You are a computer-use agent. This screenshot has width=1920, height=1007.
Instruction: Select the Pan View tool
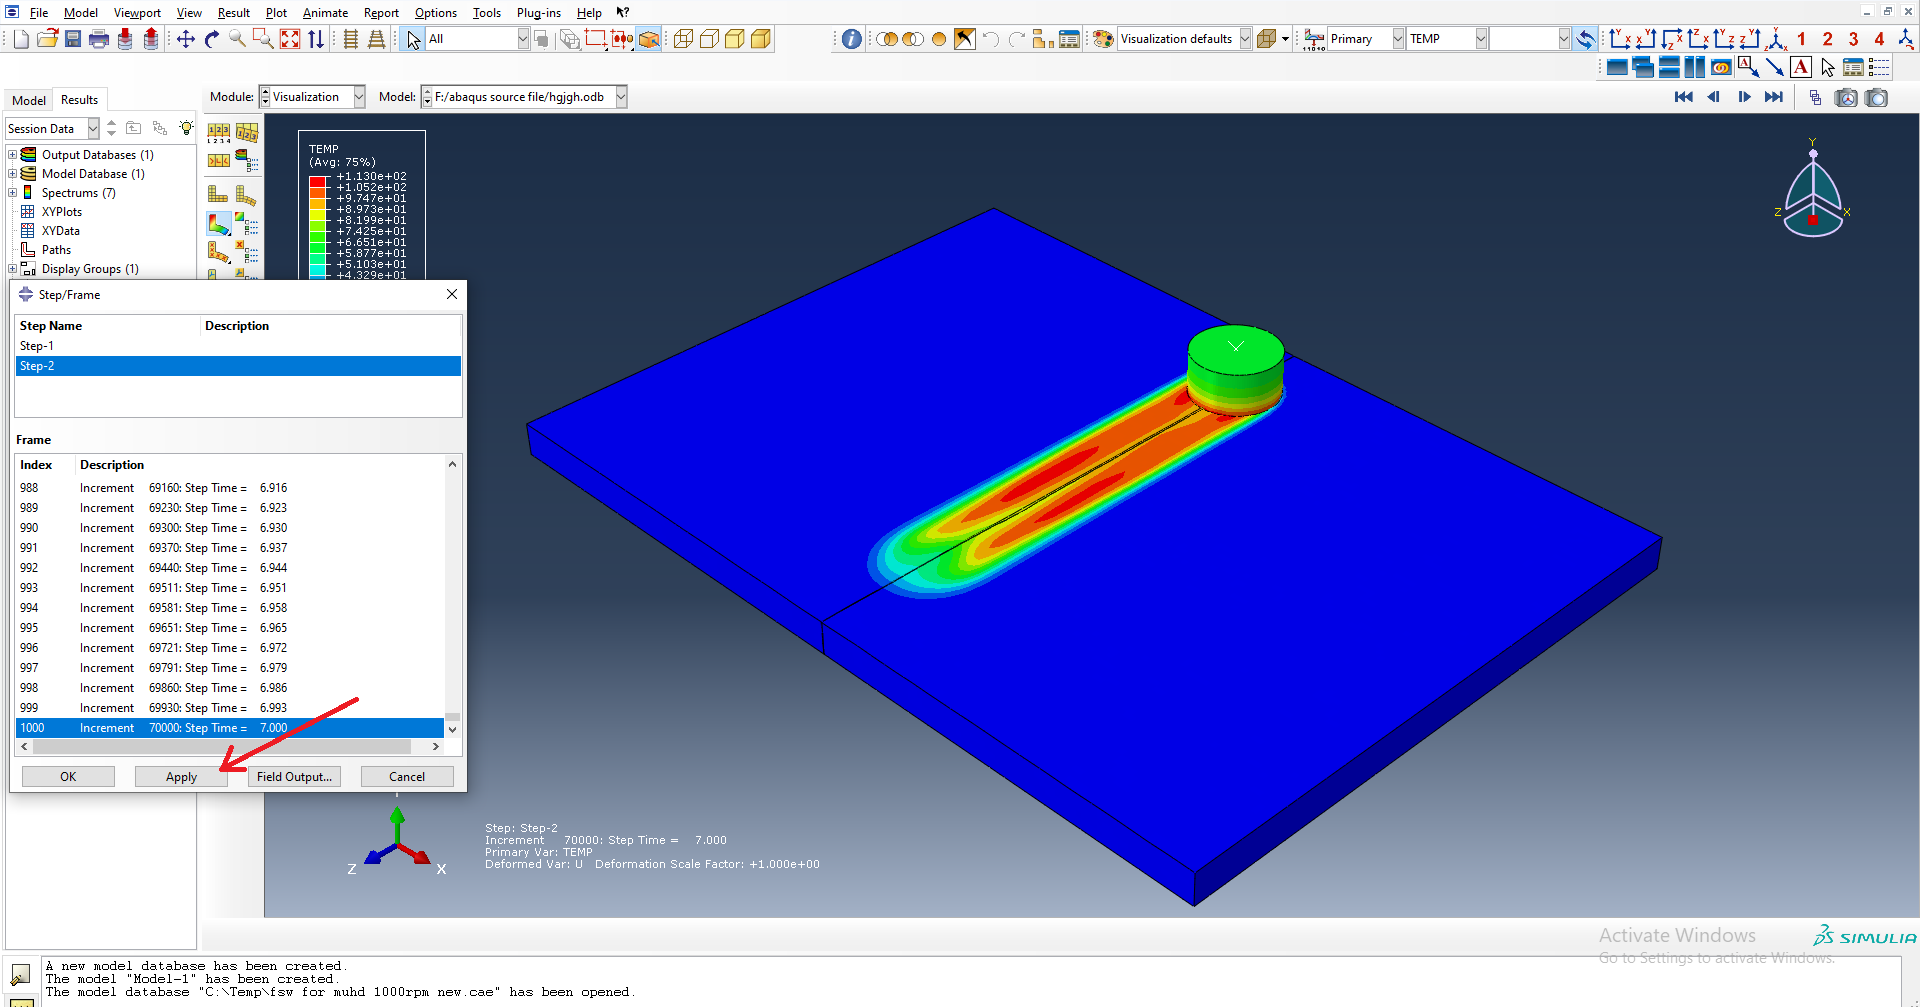coord(185,39)
